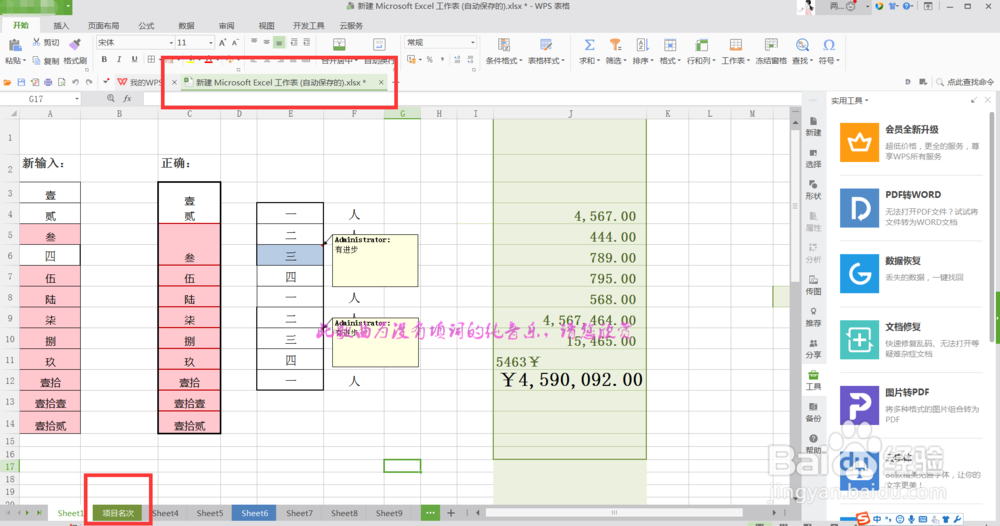Switch to the Insert (插入) ribbon tab
The image size is (1000, 526).
coord(61,26)
